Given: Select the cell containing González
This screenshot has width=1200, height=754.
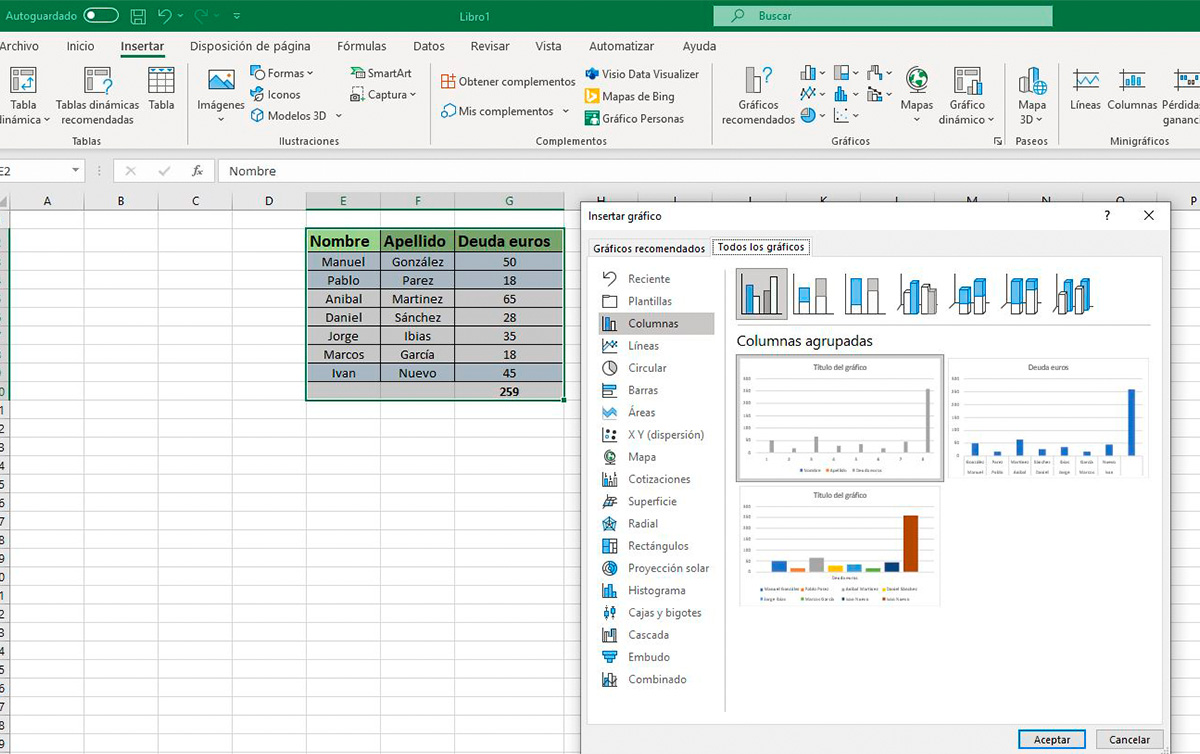Looking at the screenshot, I should pyautogui.click(x=418, y=262).
